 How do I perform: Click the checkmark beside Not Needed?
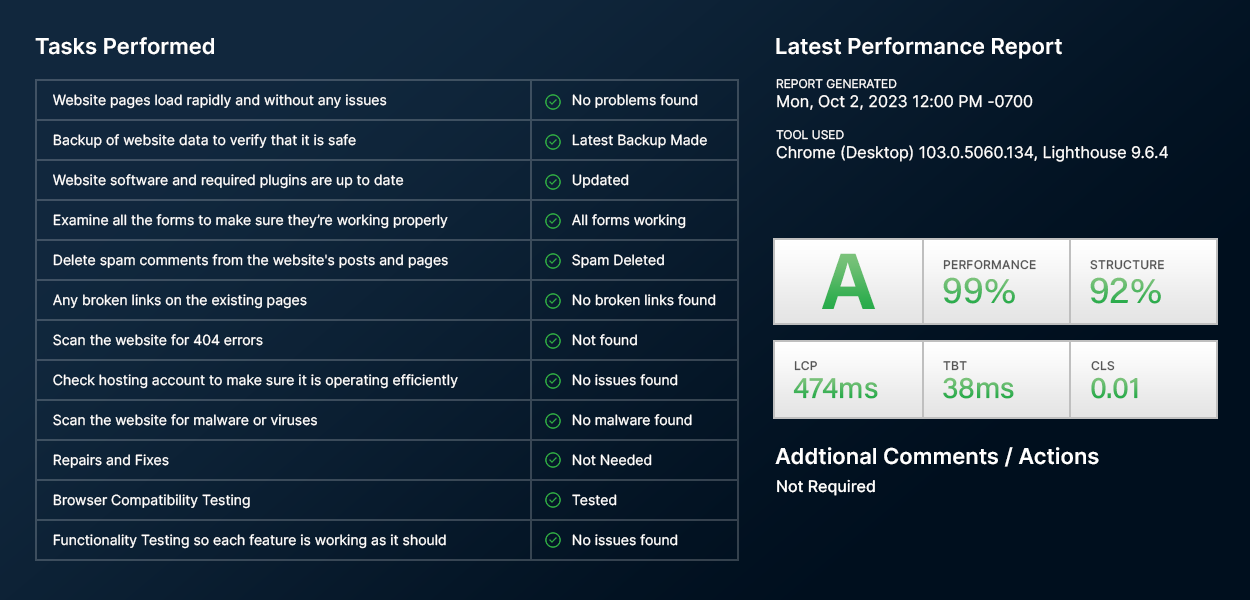pos(552,461)
